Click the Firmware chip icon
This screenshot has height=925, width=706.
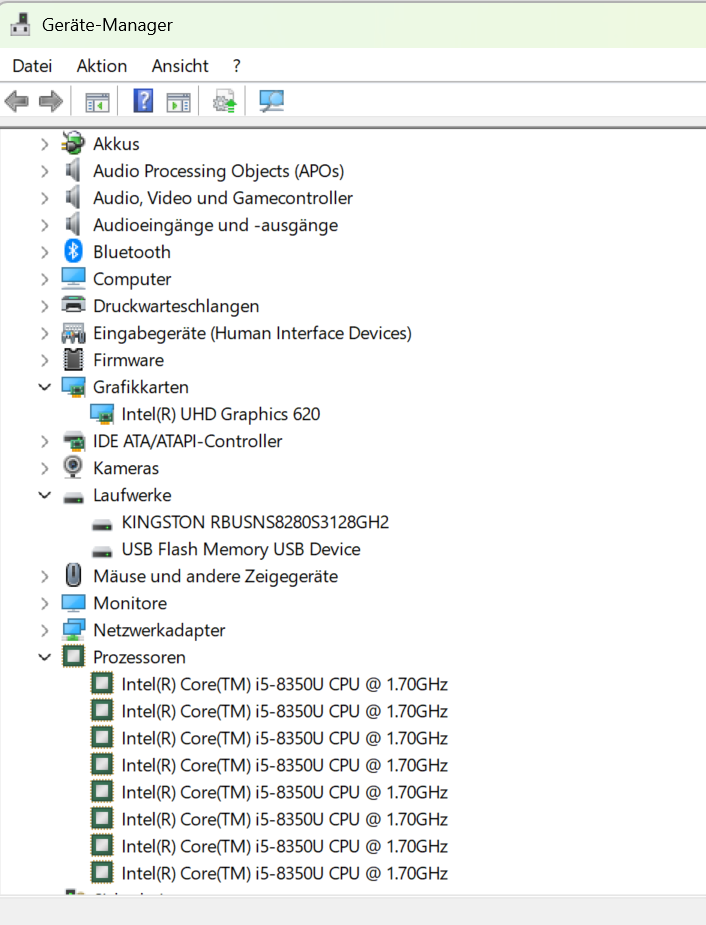pyautogui.click(x=73, y=359)
